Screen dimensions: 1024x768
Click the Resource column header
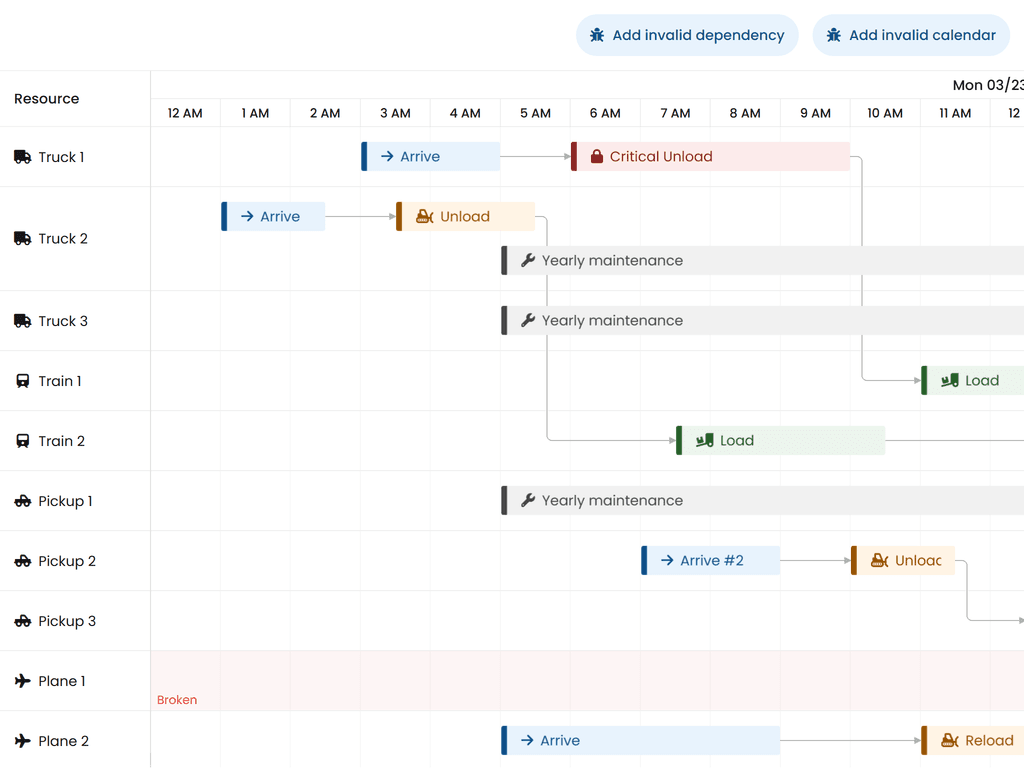(46, 98)
